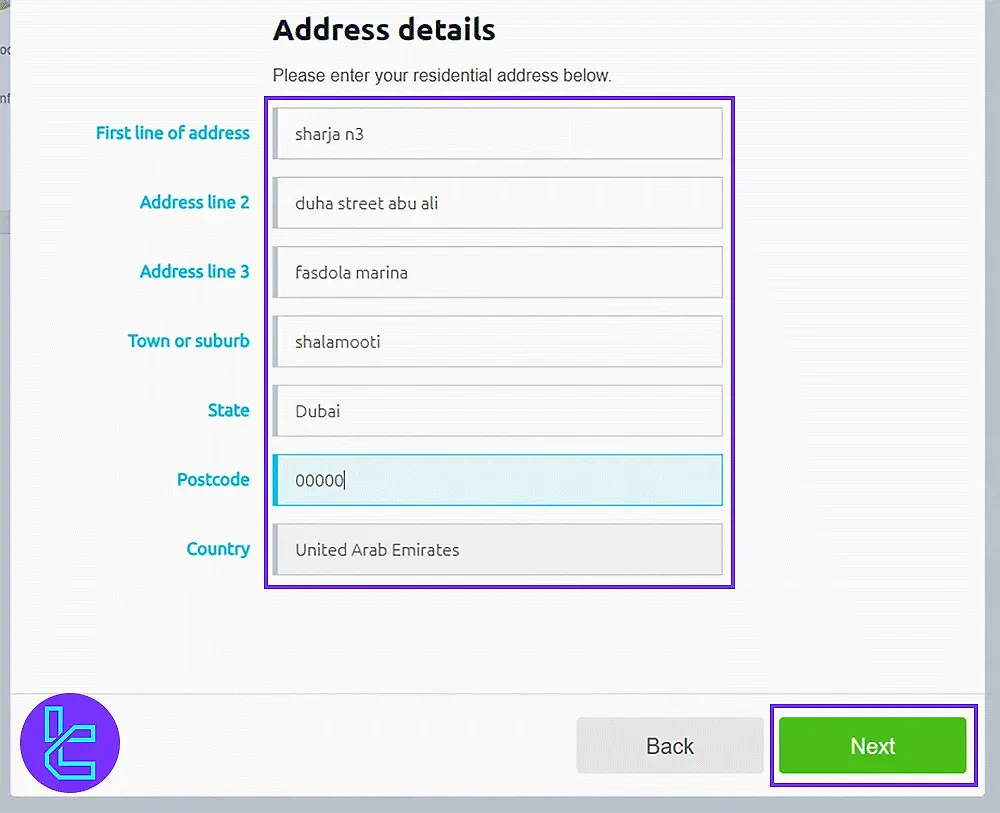Click the State label
1000x813 pixels.
(x=229, y=410)
